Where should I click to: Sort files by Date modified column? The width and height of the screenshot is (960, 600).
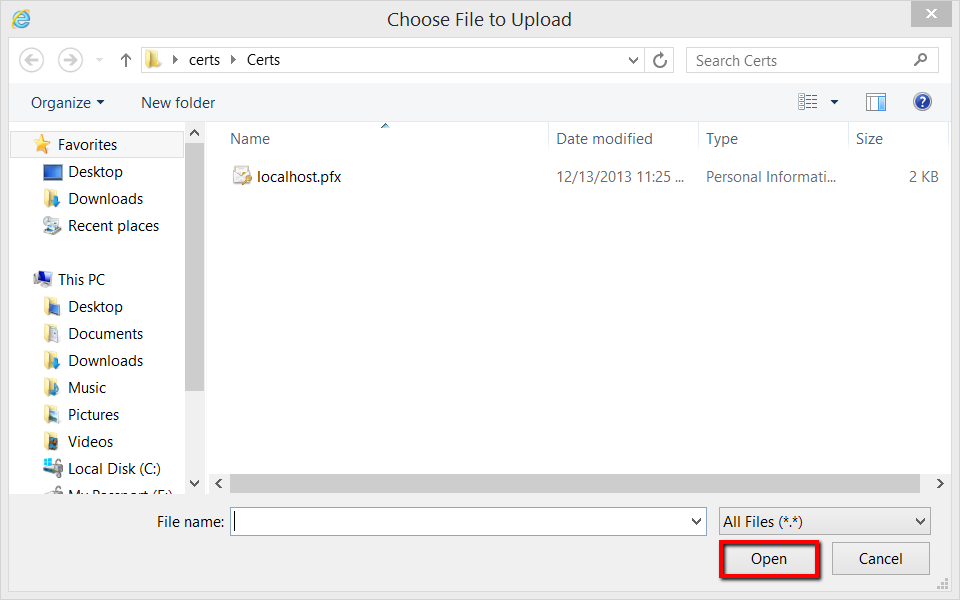click(604, 139)
